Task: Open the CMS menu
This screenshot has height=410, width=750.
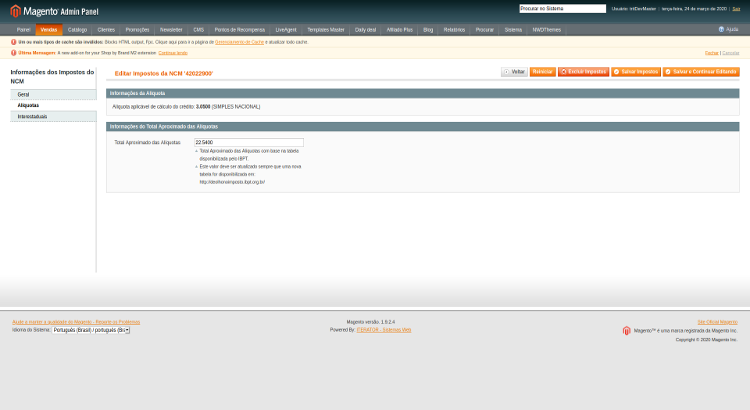Action: click(199, 30)
